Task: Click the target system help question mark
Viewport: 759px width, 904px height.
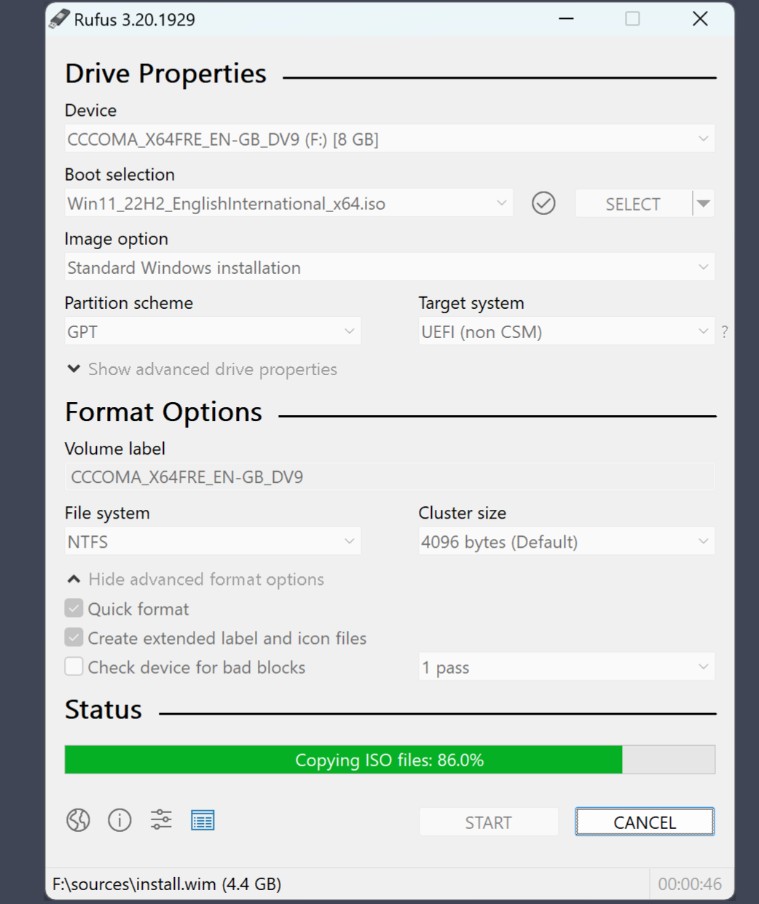Action: (x=724, y=332)
